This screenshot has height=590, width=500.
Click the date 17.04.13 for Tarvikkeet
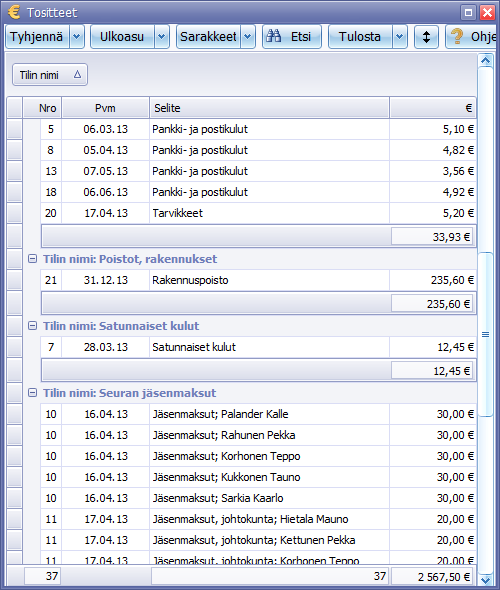[x=106, y=213]
